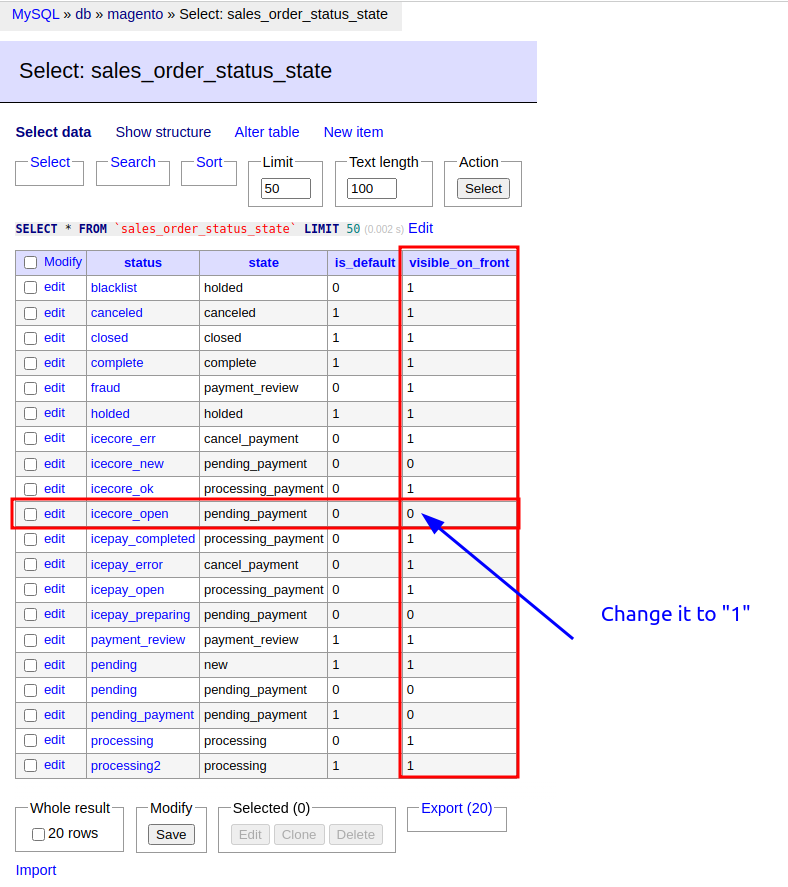Go to New item
This screenshot has height=887, width=788.
point(354,132)
